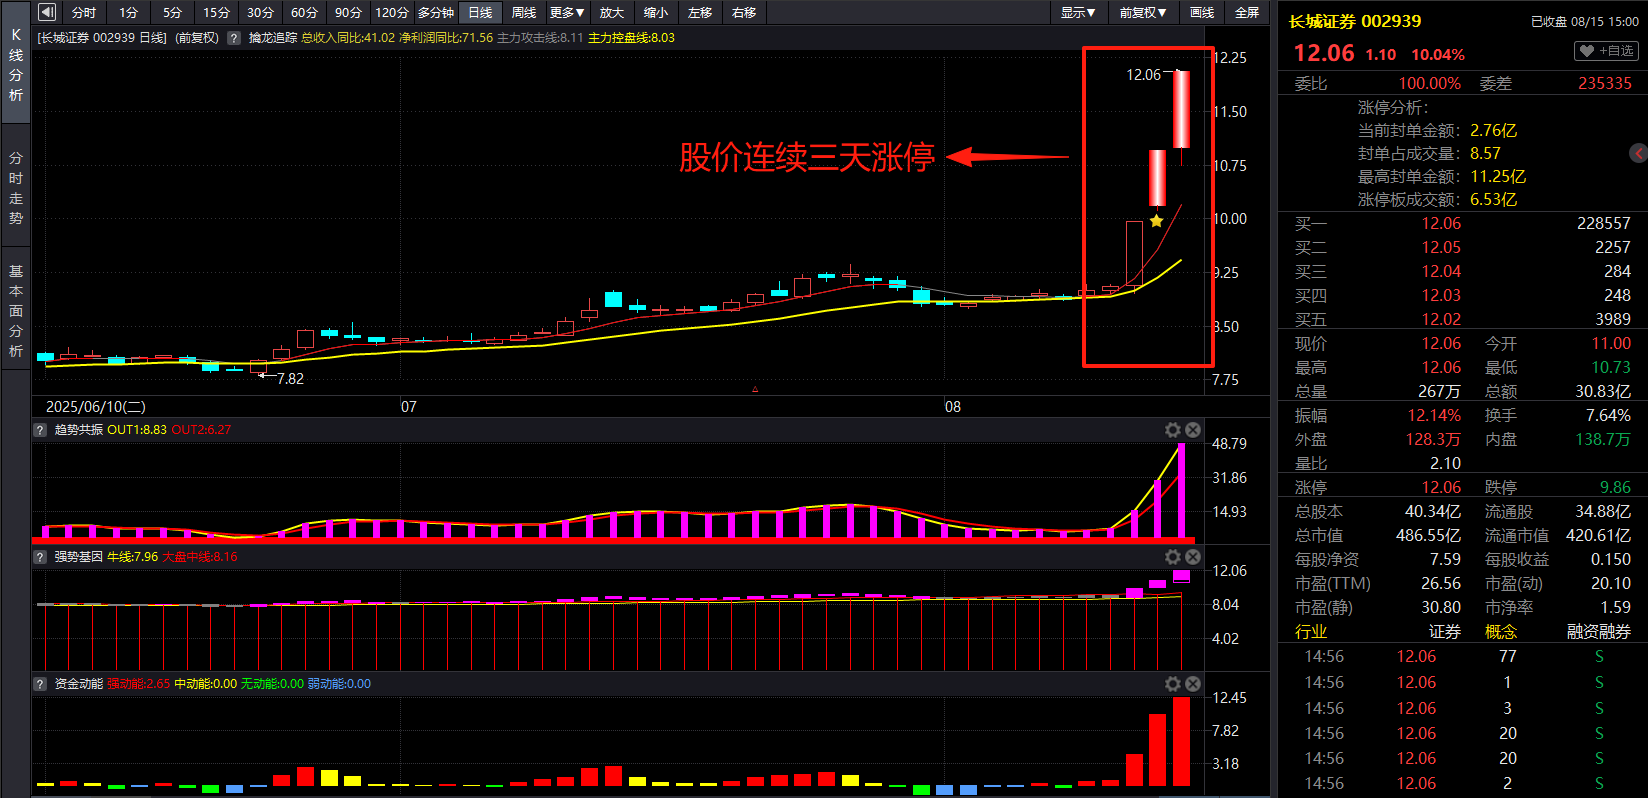Zoom in with 放大 button

coord(612,12)
